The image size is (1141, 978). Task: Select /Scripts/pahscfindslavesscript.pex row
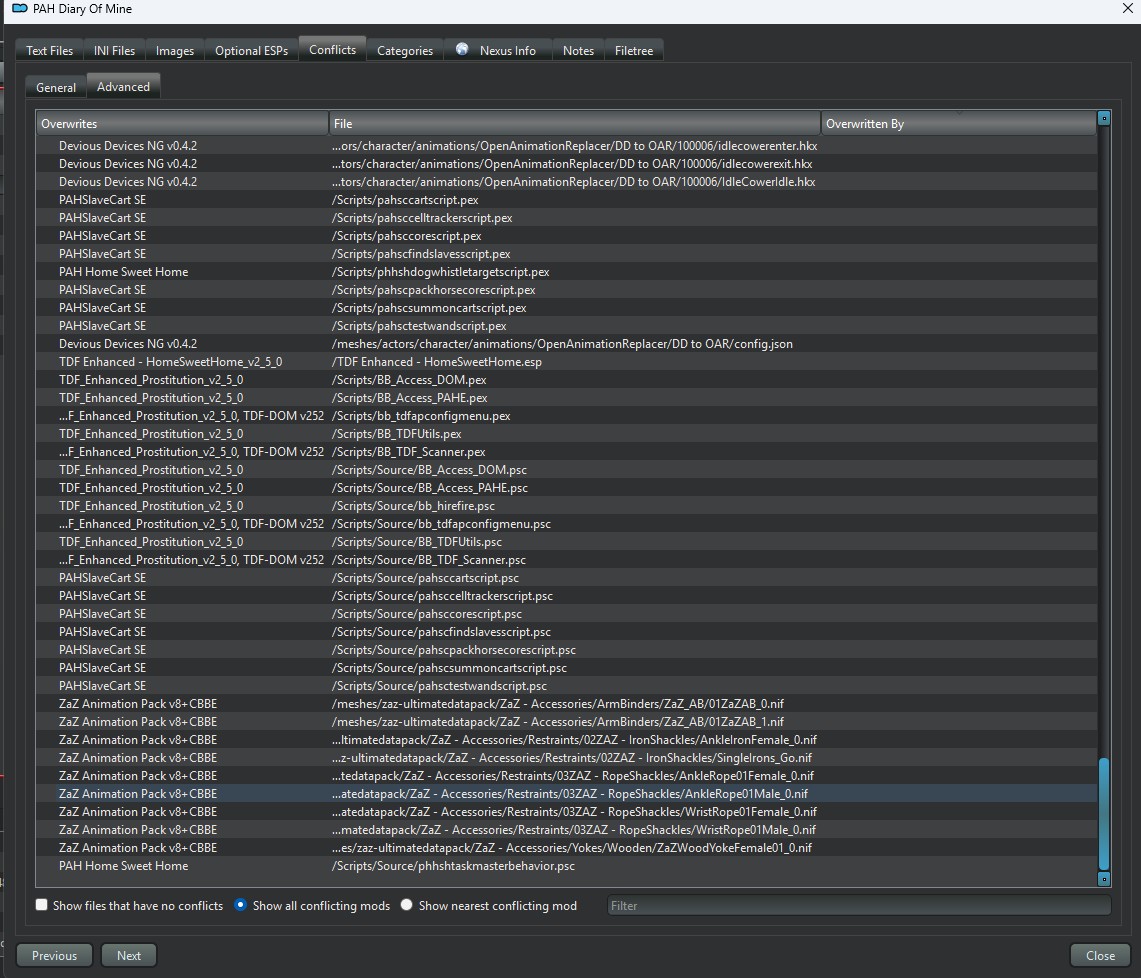click(x=567, y=254)
